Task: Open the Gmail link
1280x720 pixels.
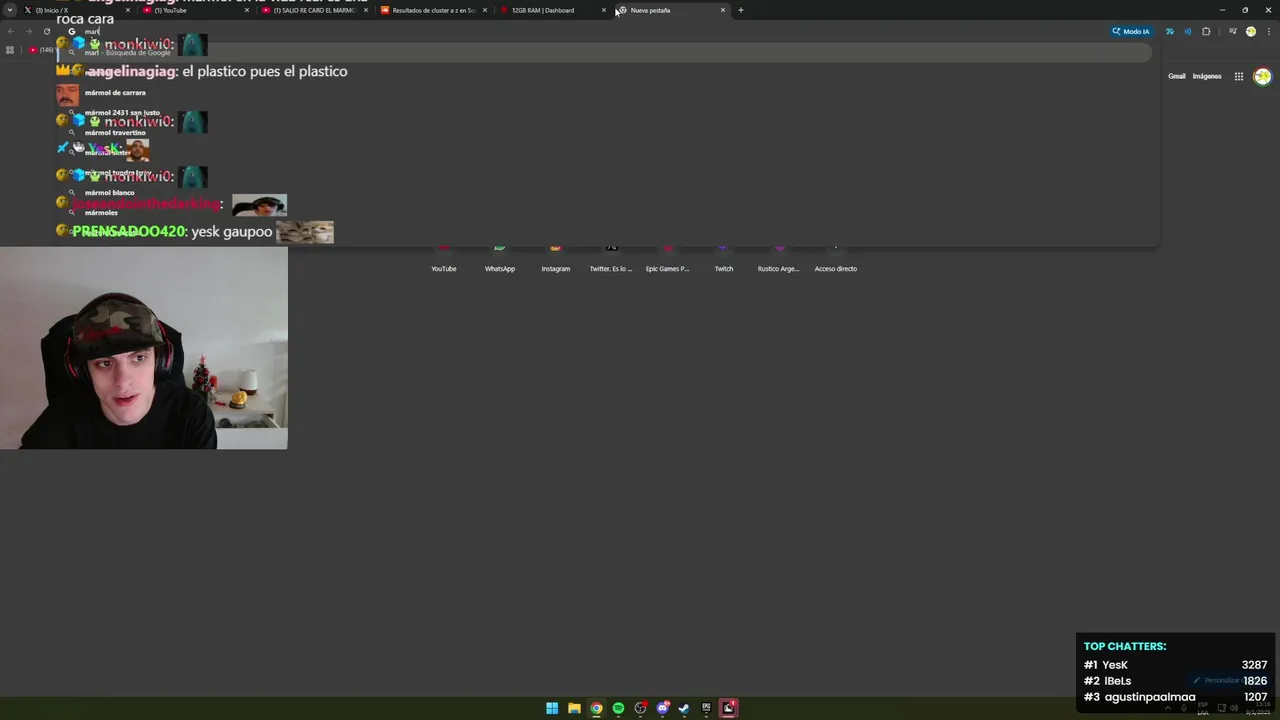Action: pos(1177,76)
